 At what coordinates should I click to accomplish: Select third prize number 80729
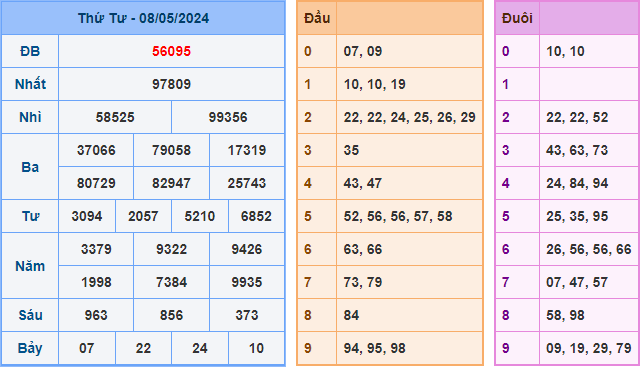tap(96, 183)
